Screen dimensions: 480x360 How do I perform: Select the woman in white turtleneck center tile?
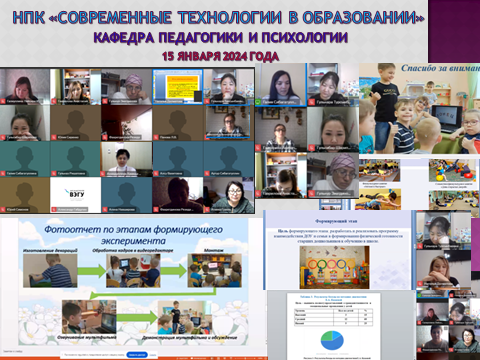[126, 159]
